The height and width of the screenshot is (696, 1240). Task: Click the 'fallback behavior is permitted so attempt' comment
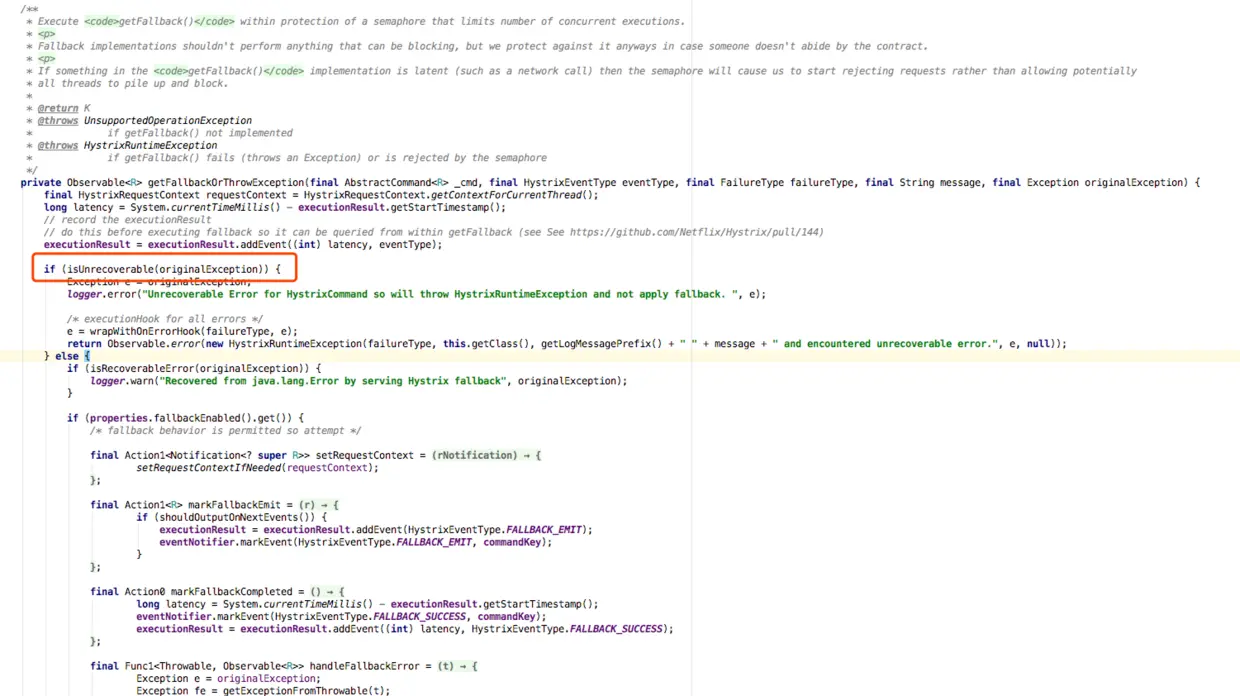(x=225, y=430)
